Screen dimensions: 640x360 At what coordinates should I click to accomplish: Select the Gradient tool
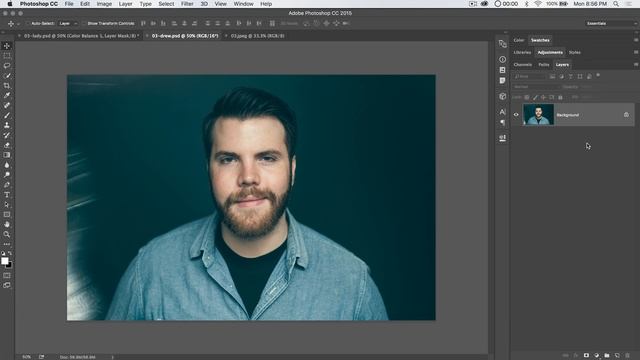click(x=7, y=155)
